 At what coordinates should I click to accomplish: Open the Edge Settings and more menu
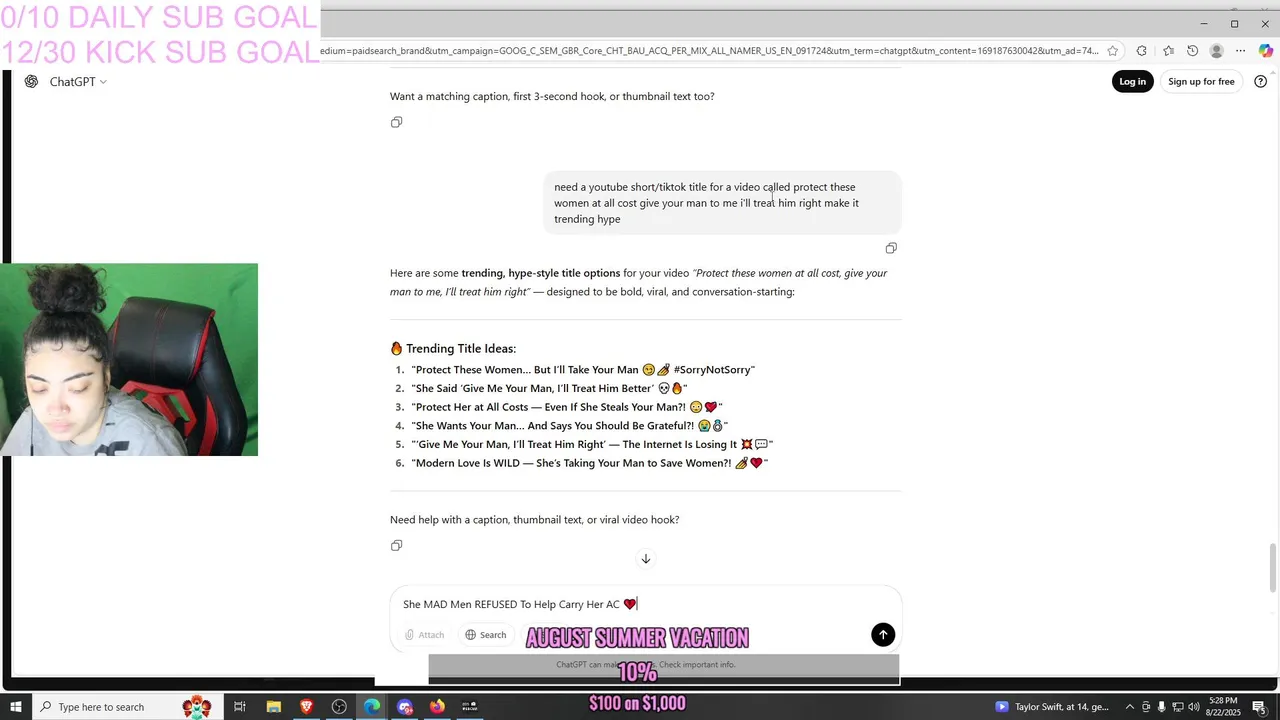coord(1241,51)
